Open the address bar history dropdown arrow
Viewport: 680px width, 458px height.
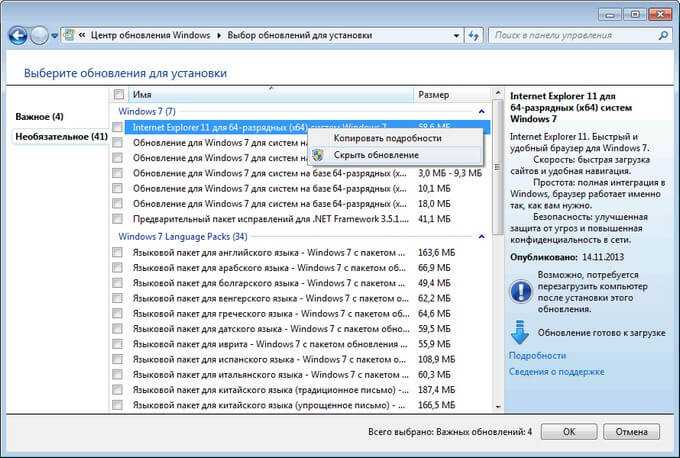tap(456, 36)
